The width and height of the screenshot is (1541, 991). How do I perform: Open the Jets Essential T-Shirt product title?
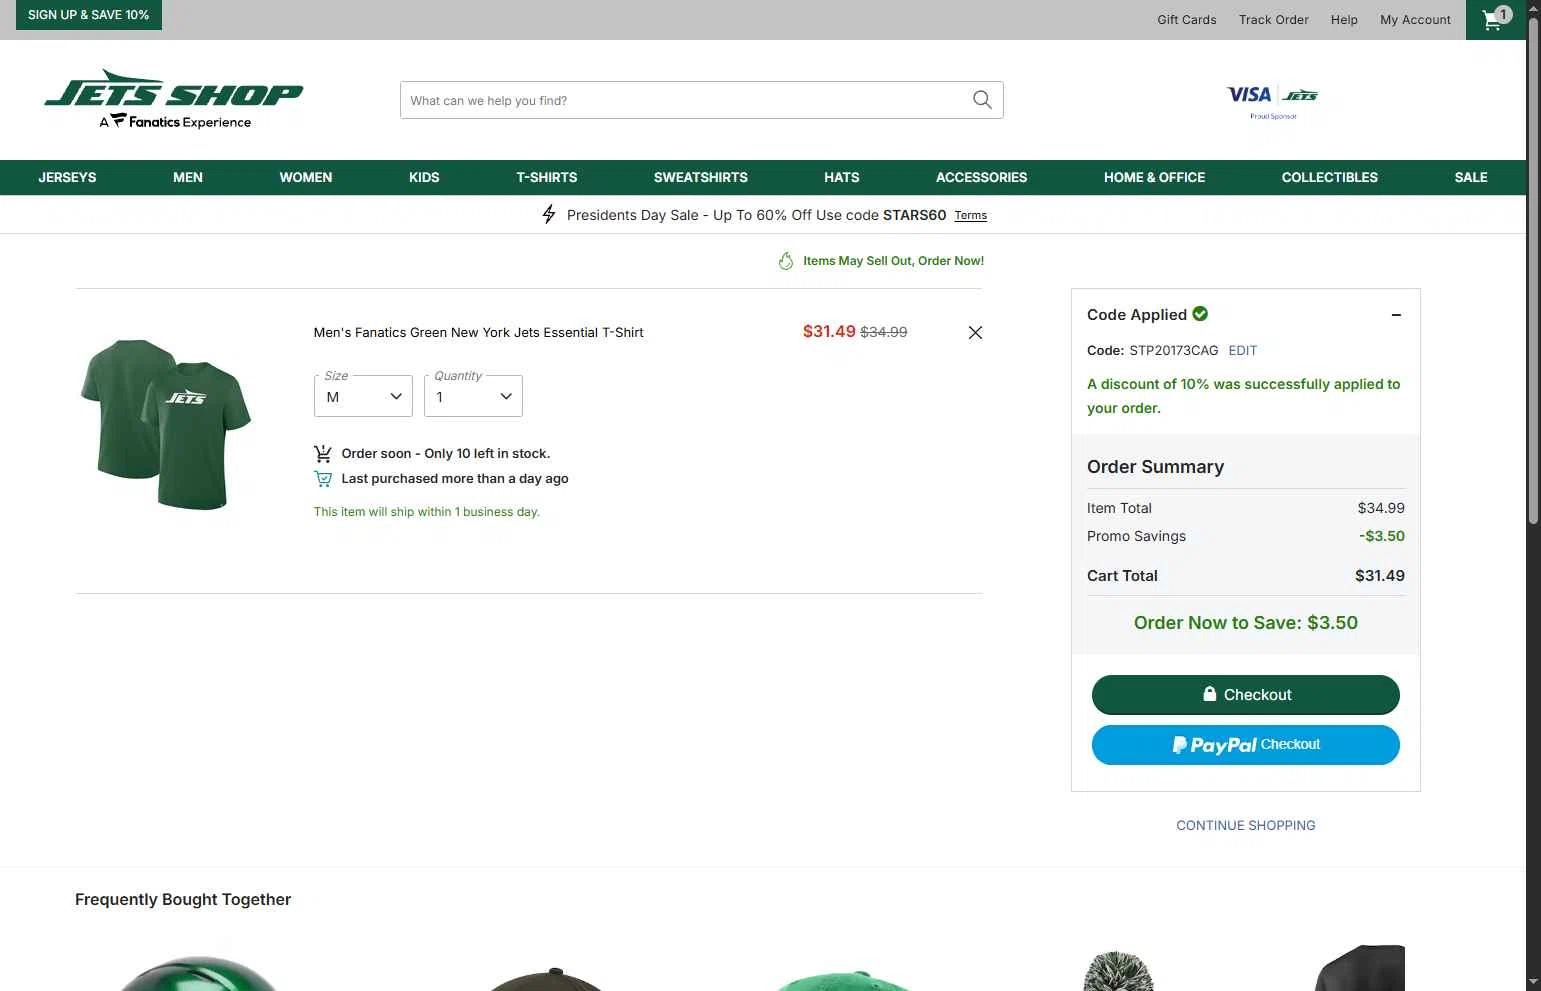click(x=478, y=332)
